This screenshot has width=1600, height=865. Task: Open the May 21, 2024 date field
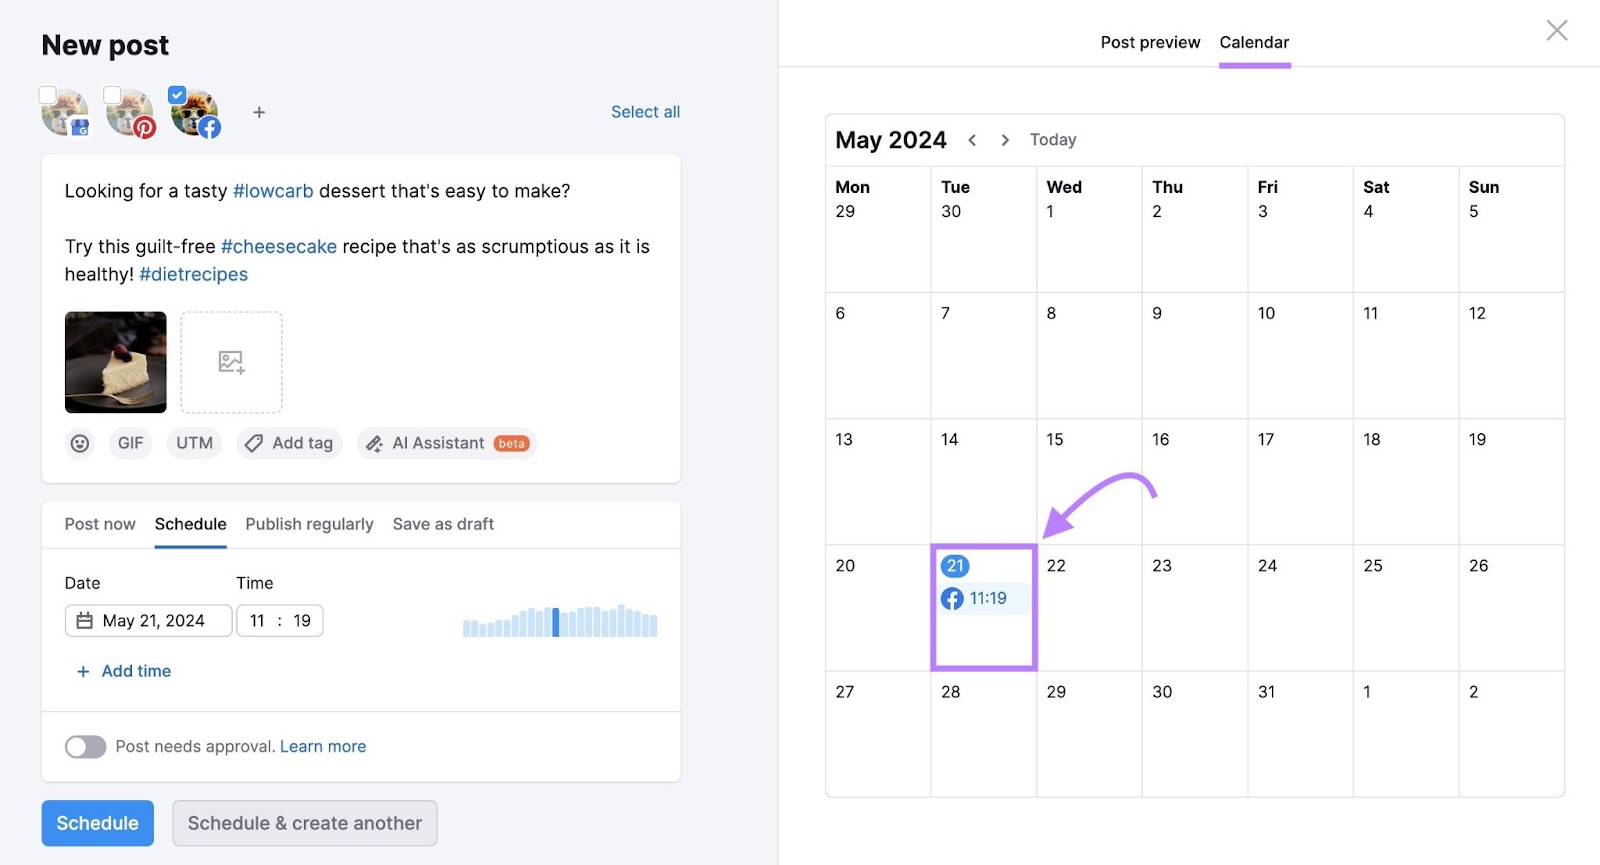pyautogui.click(x=155, y=620)
